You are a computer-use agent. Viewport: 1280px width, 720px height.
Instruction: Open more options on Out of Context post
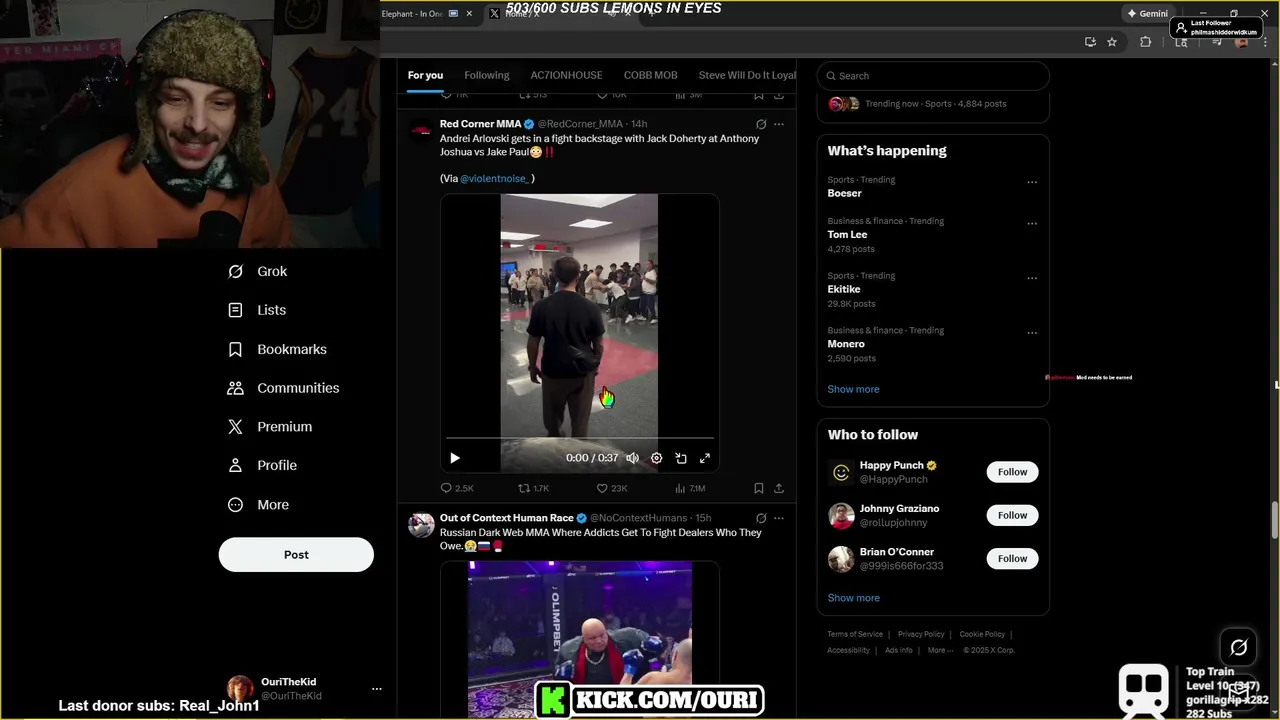[779, 518]
